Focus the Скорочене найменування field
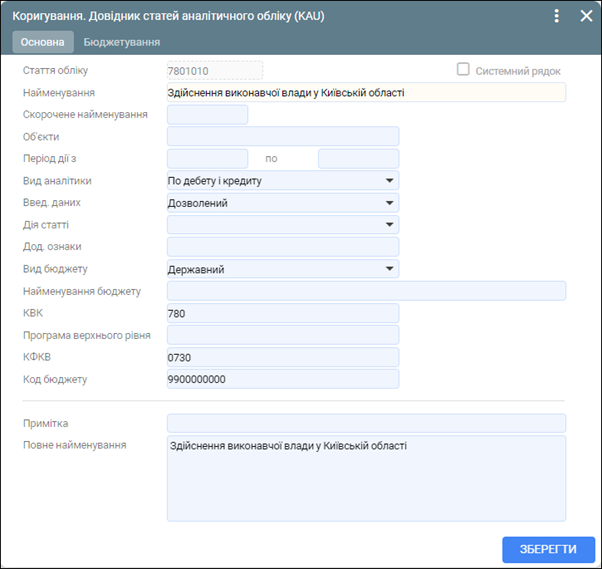The width and height of the screenshot is (602, 569). coord(207,115)
